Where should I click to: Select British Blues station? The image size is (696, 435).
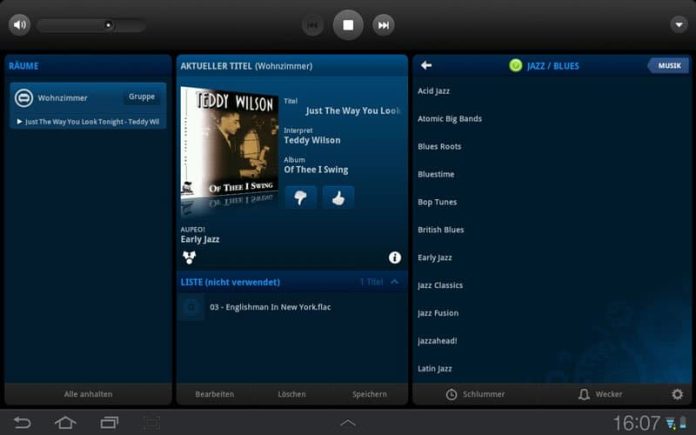coord(552,230)
